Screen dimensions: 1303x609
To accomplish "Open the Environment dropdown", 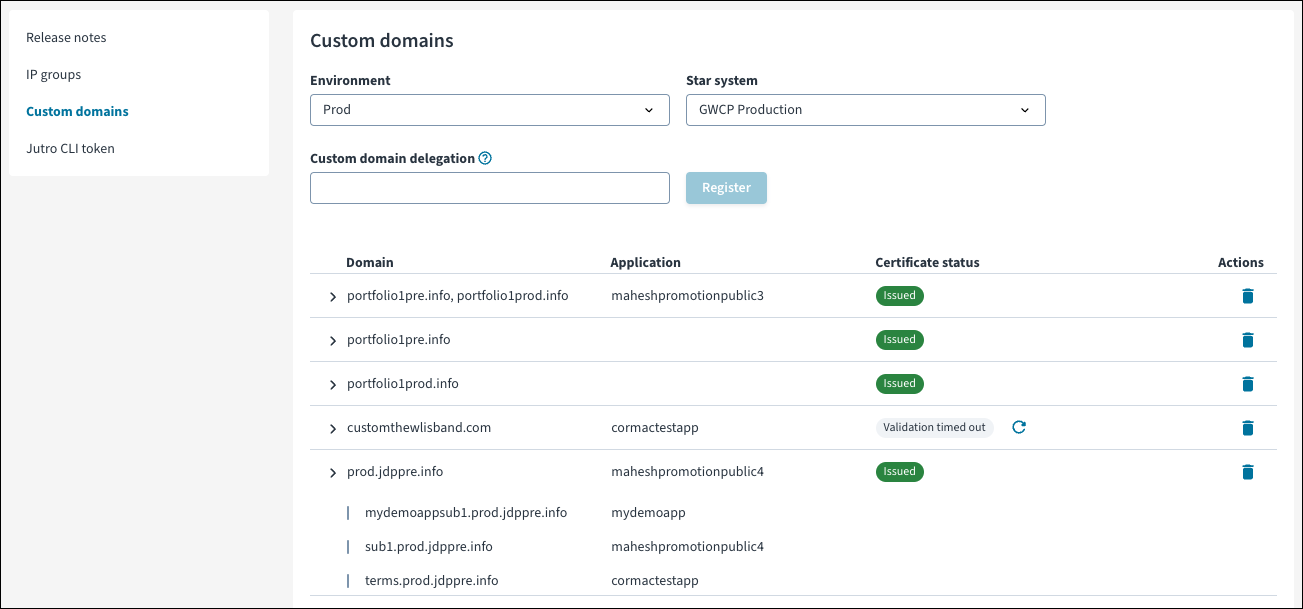I will [490, 110].
